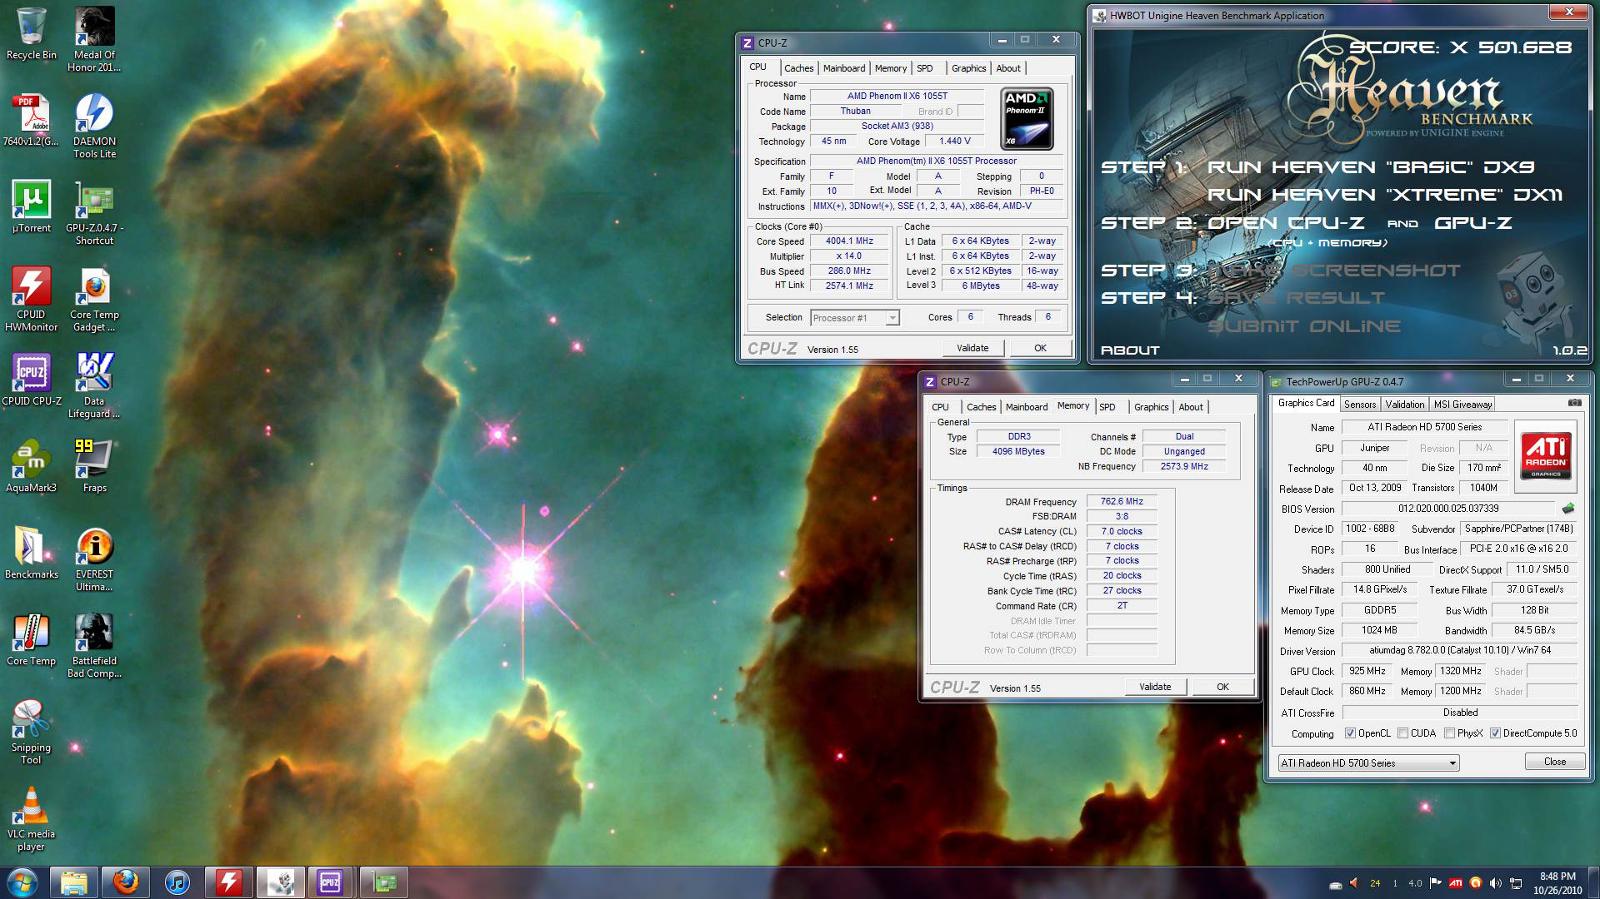
Task: Open Snipping Tool desktop icon
Action: tap(31, 732)
